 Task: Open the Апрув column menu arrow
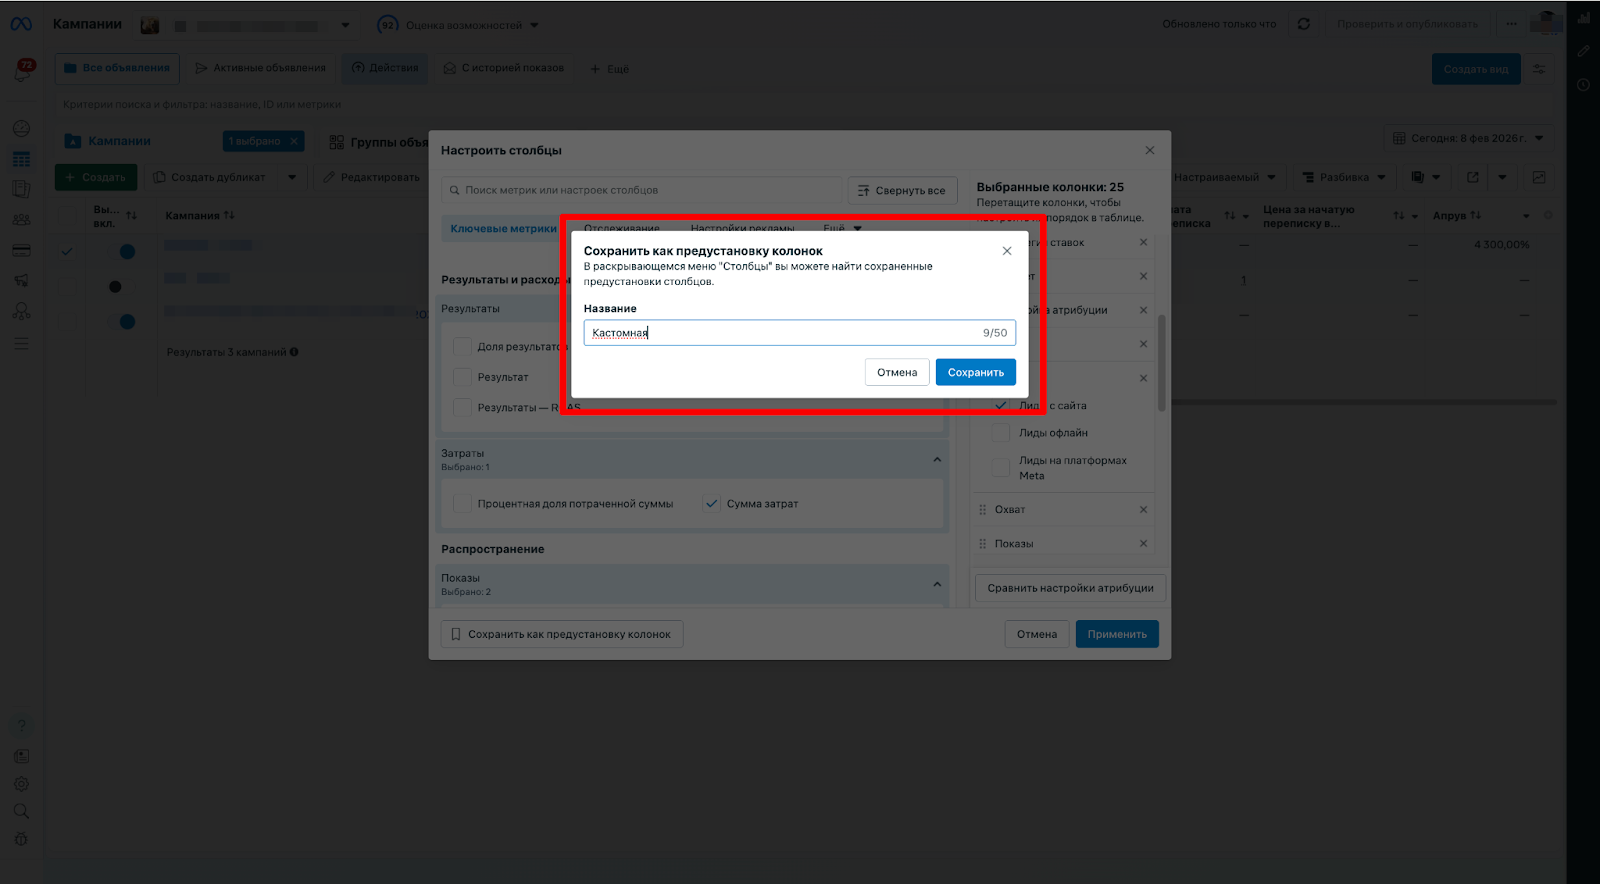(1526, 216)
